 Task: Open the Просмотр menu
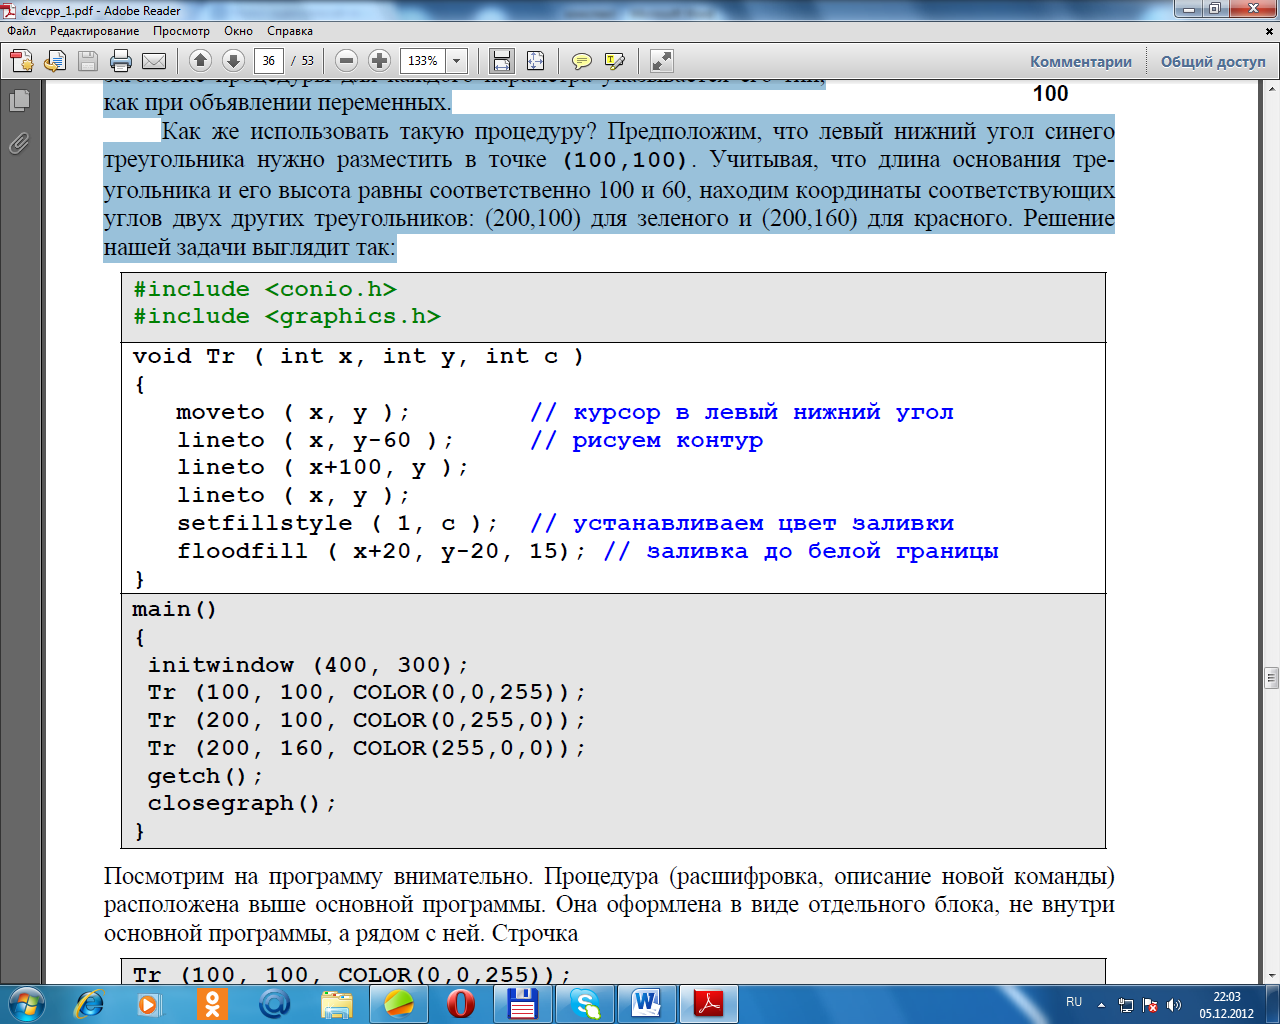click(x=181, y=31)
